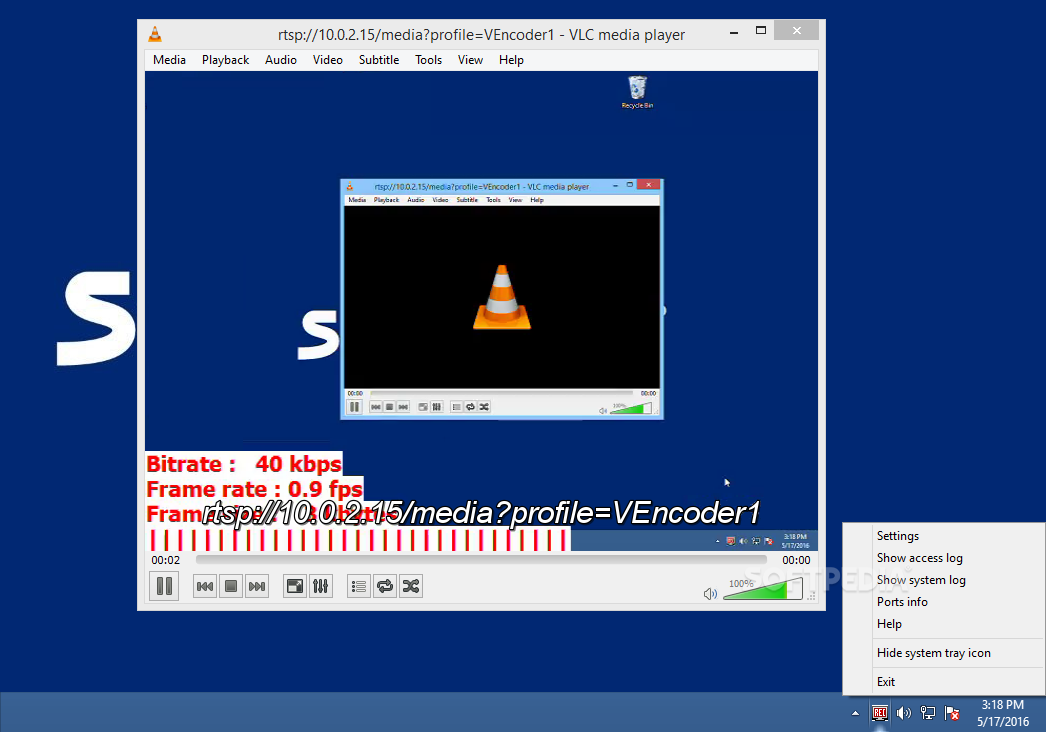The image size is (1046, 732).
Task: Open the Video menu
Action: [328, 60]
